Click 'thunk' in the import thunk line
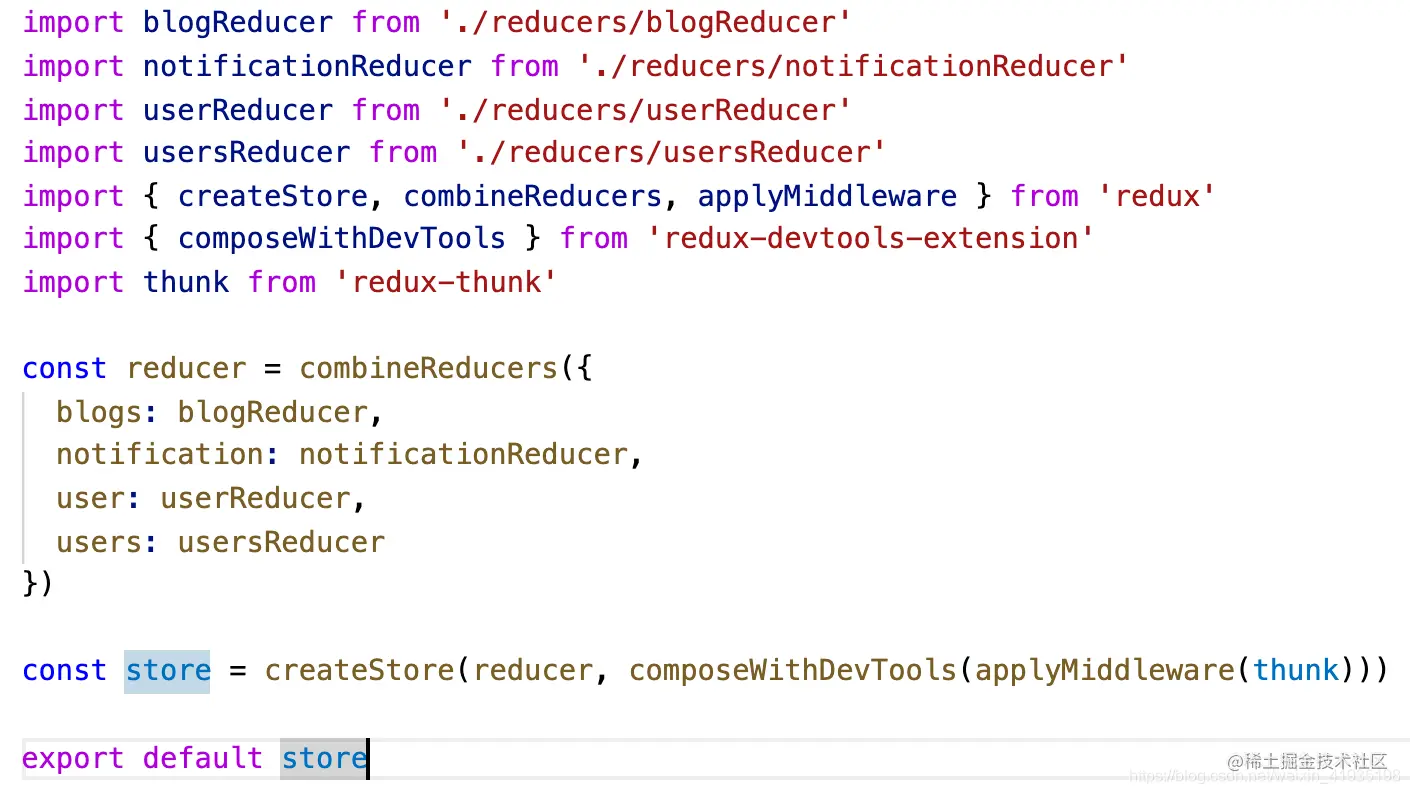1410x794 pixels. tap(186, 282)
